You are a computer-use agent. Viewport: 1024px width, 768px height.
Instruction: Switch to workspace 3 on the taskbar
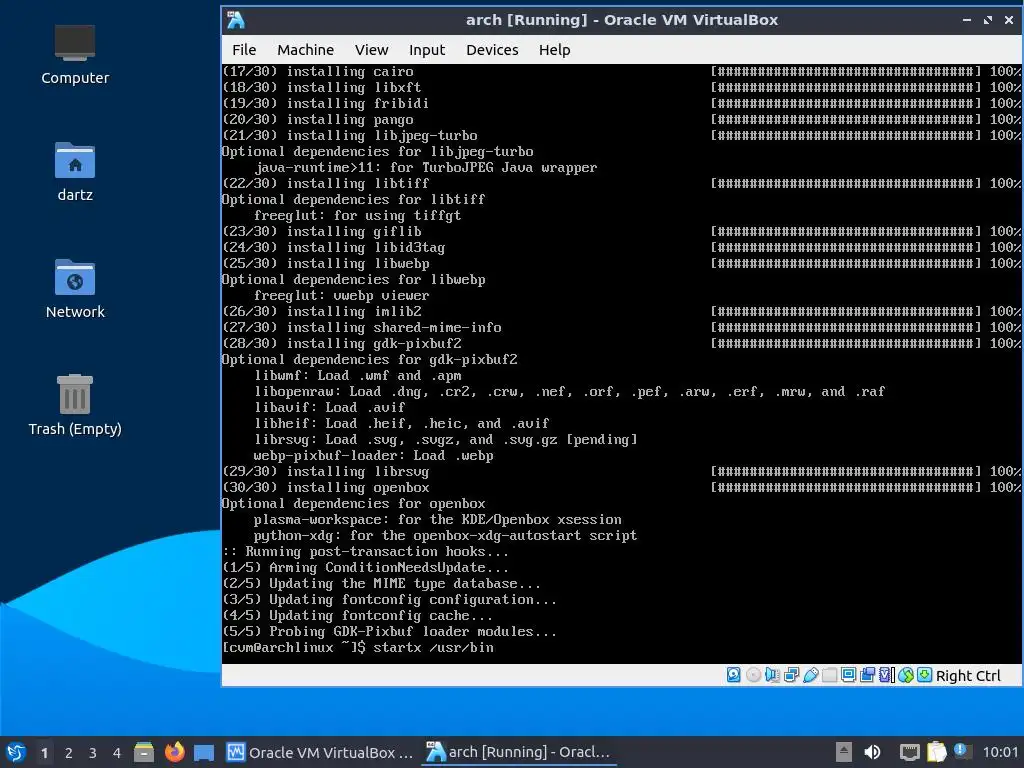(93, 752)
